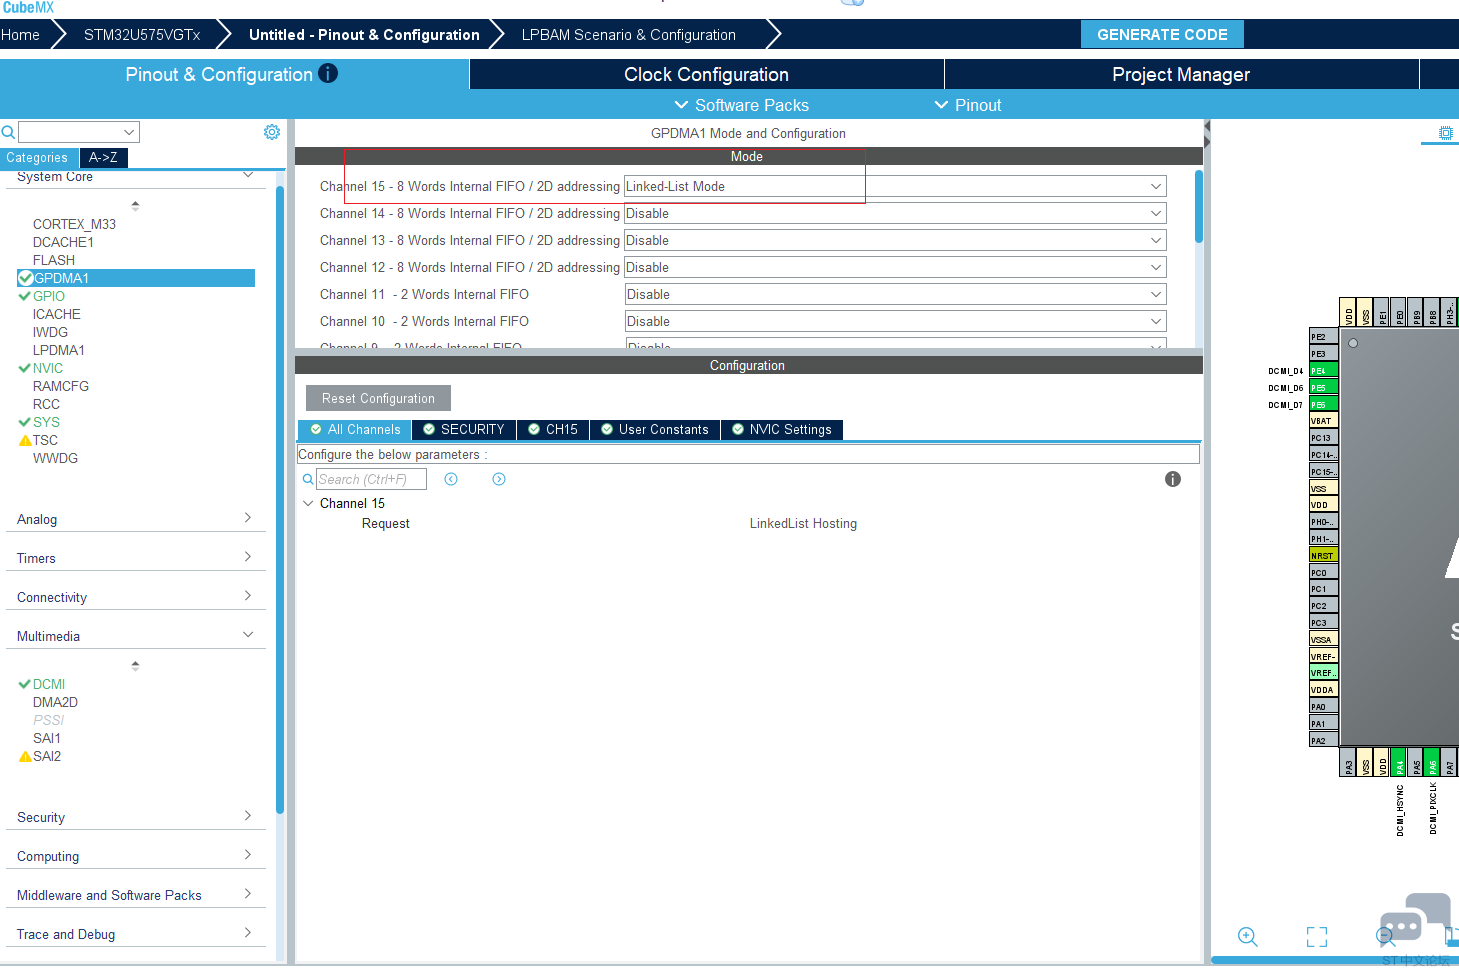The height and width of the screenshot is (976, 1459).
Task: Switch to the Clock Configuration tab
Action: click(x=707, y=74)
